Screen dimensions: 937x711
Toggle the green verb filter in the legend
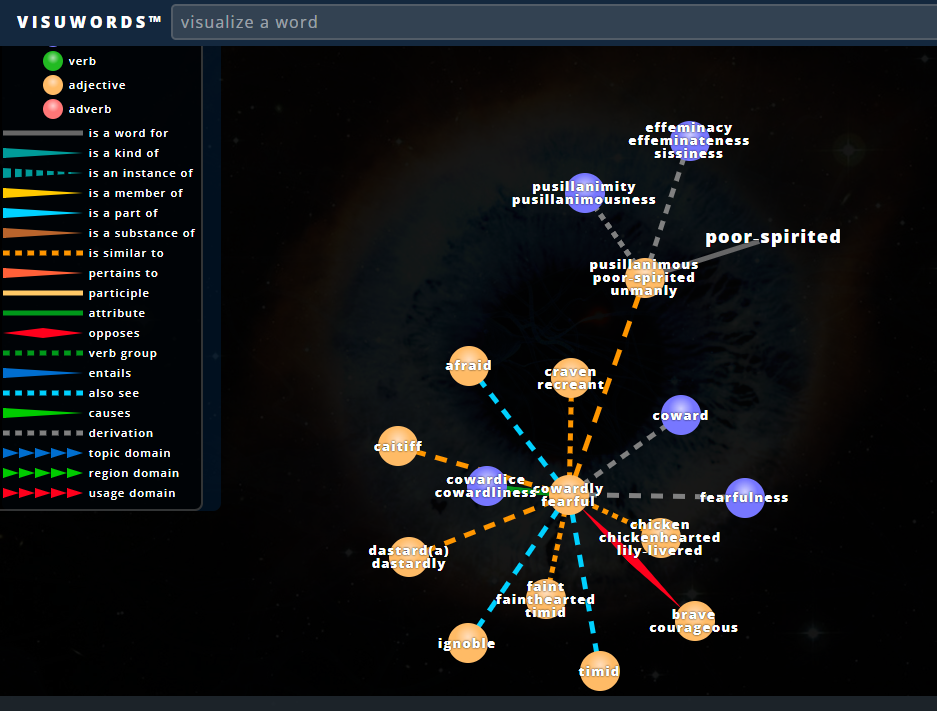[51, 61]
